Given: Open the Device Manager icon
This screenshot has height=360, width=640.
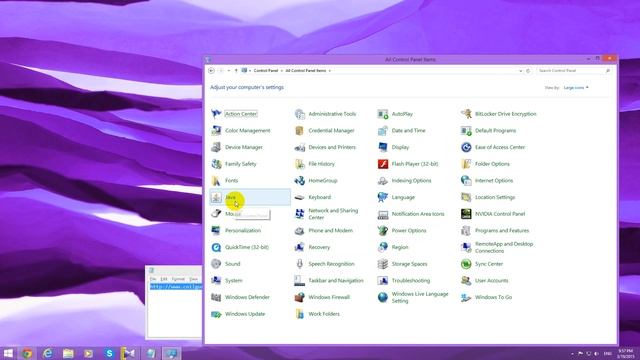Looking at the screenshot, I should coord(216,147).
